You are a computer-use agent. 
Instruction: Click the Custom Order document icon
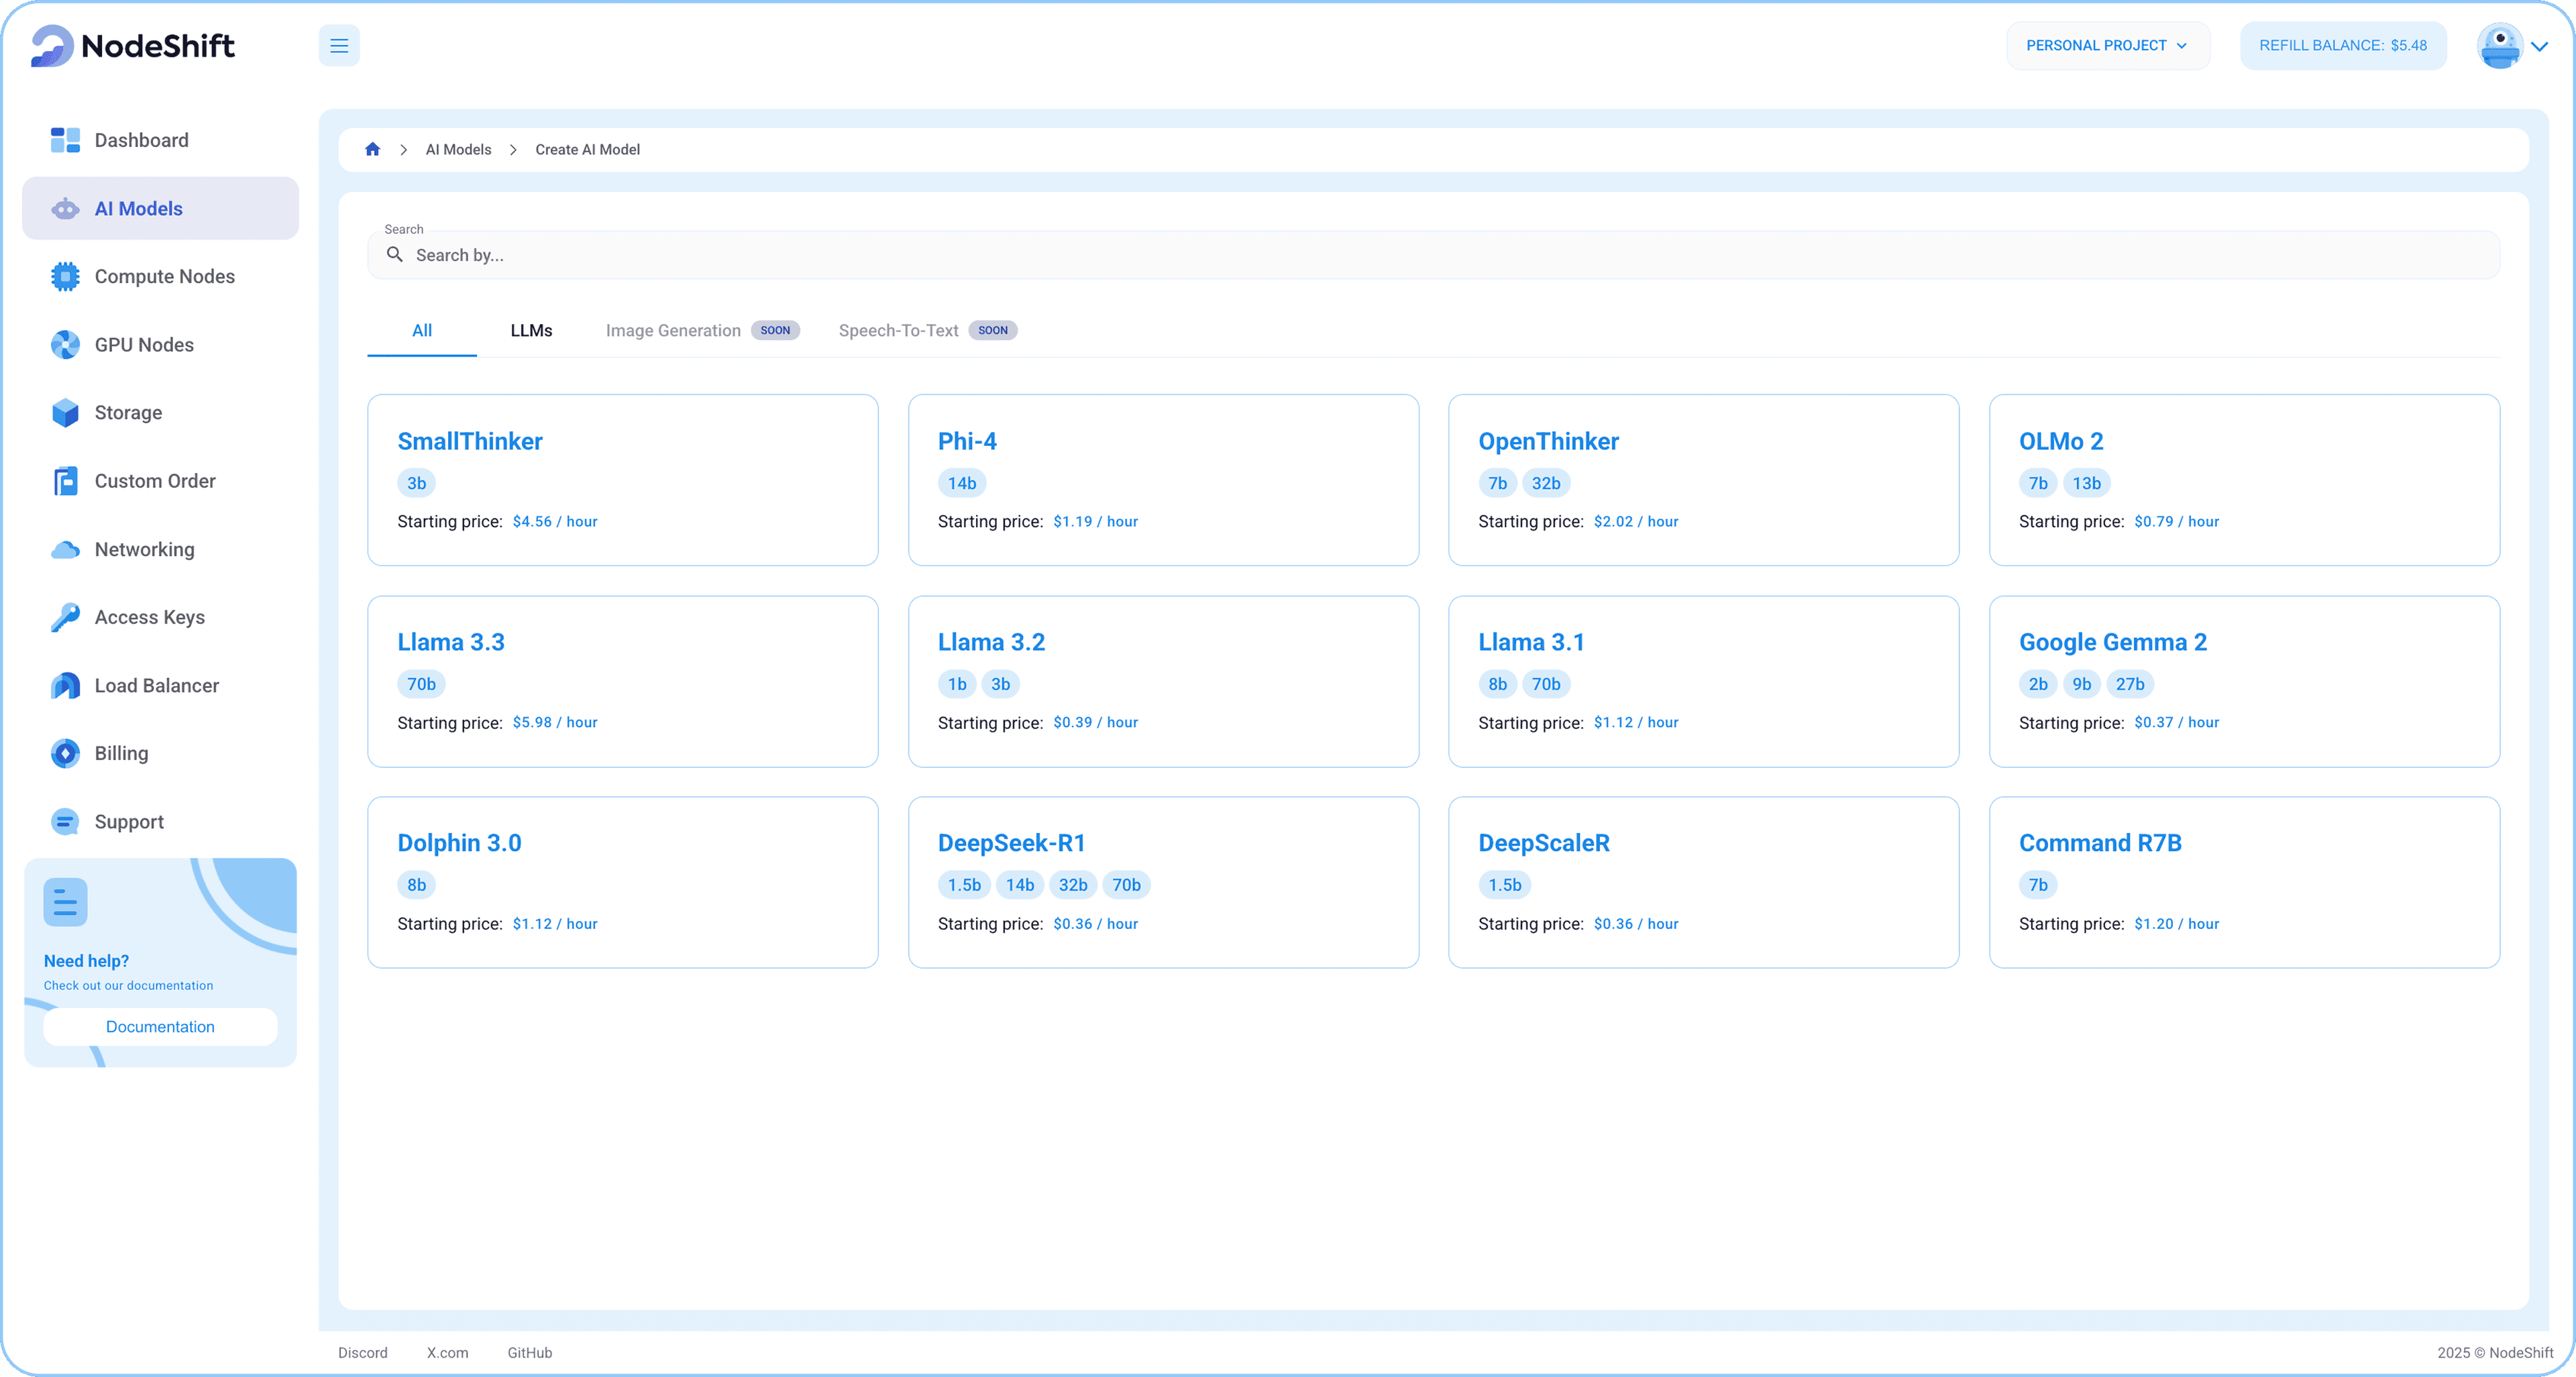(x=65, y=481)
